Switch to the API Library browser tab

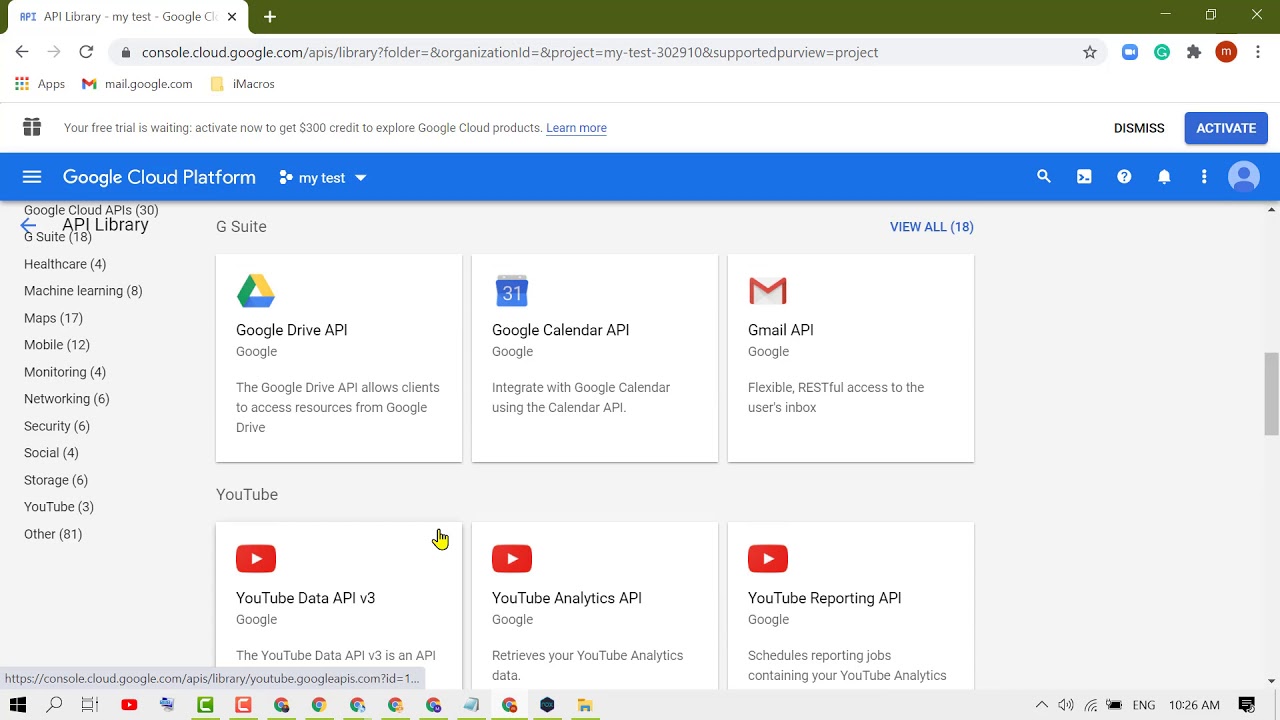pyautogui.click(x=128, y=17)
